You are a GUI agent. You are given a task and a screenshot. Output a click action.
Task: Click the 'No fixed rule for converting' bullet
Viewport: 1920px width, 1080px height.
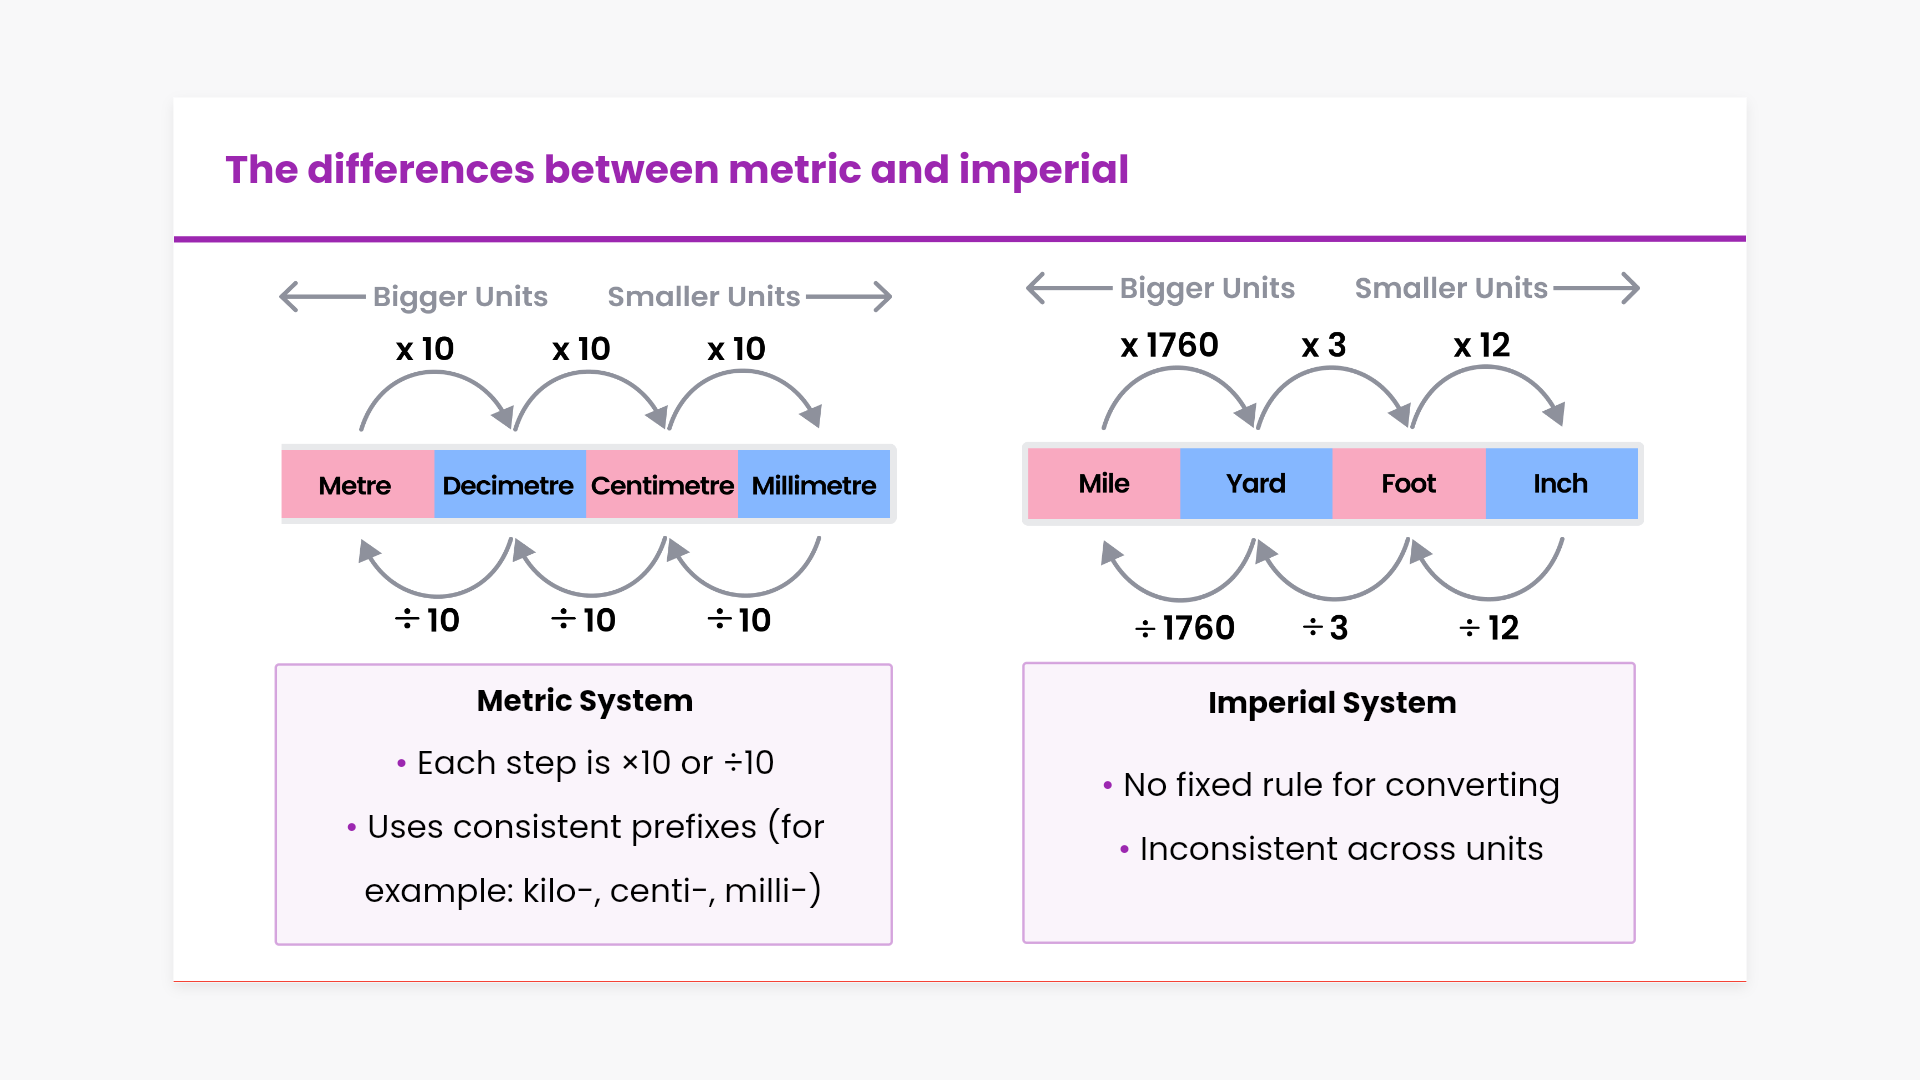pyautogui.click(x=1340, y=785)
